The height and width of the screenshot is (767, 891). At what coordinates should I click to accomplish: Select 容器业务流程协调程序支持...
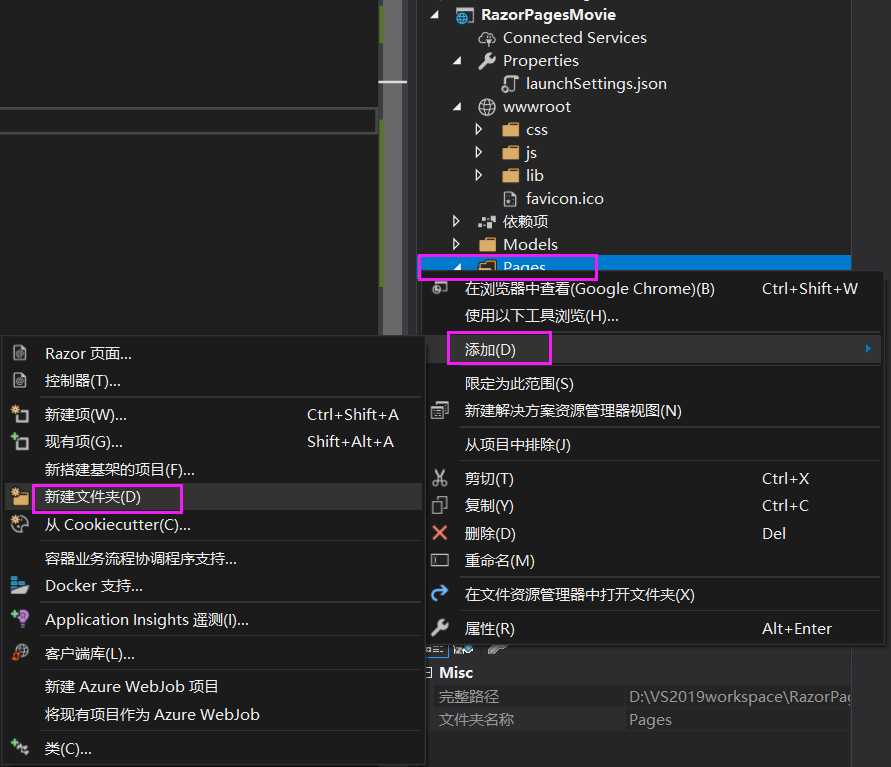[213, 558]
